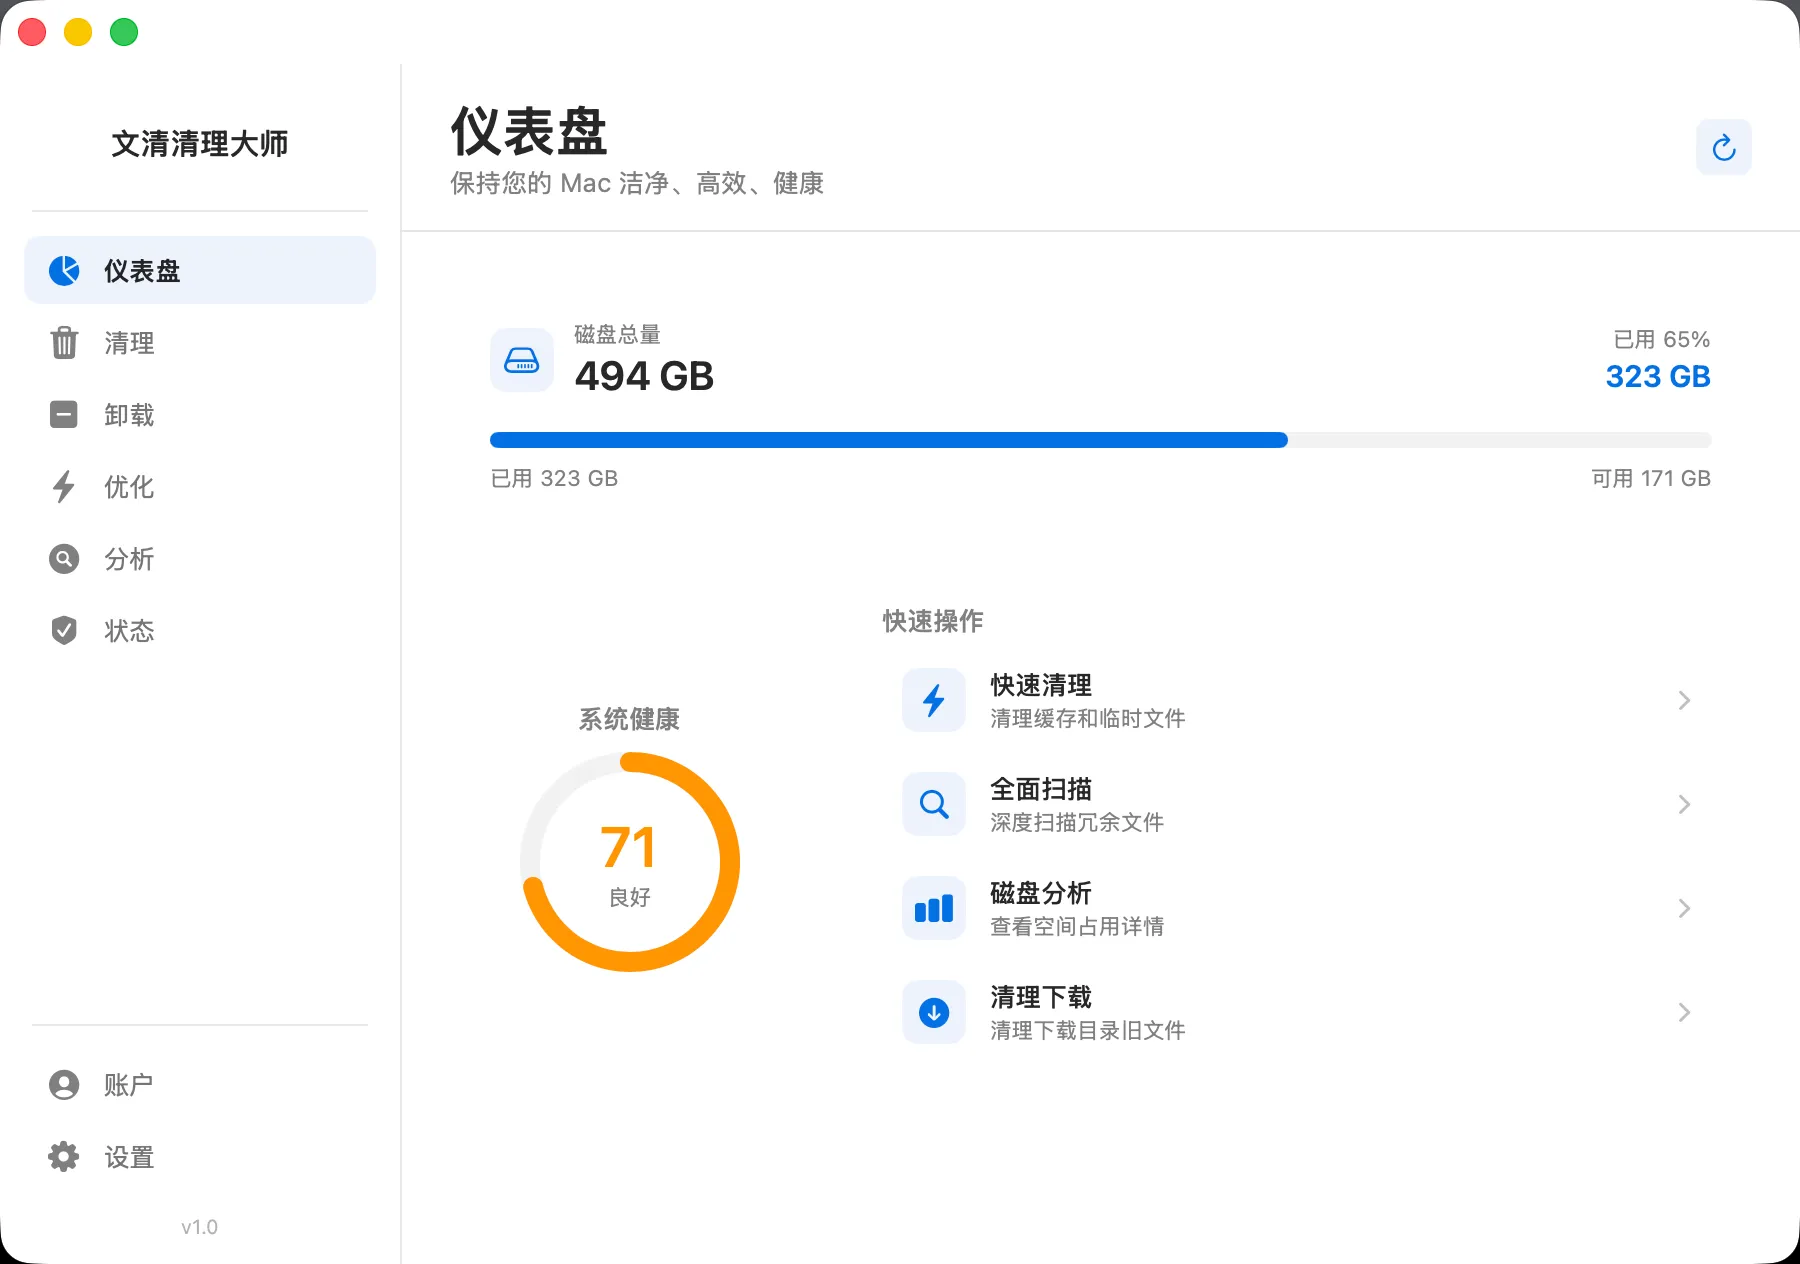The height and width of the screenshot is (1264, 1800).
Task: Run the 全面扫描 quick action
Action: pyautogui.click(x=1297, y=804)
